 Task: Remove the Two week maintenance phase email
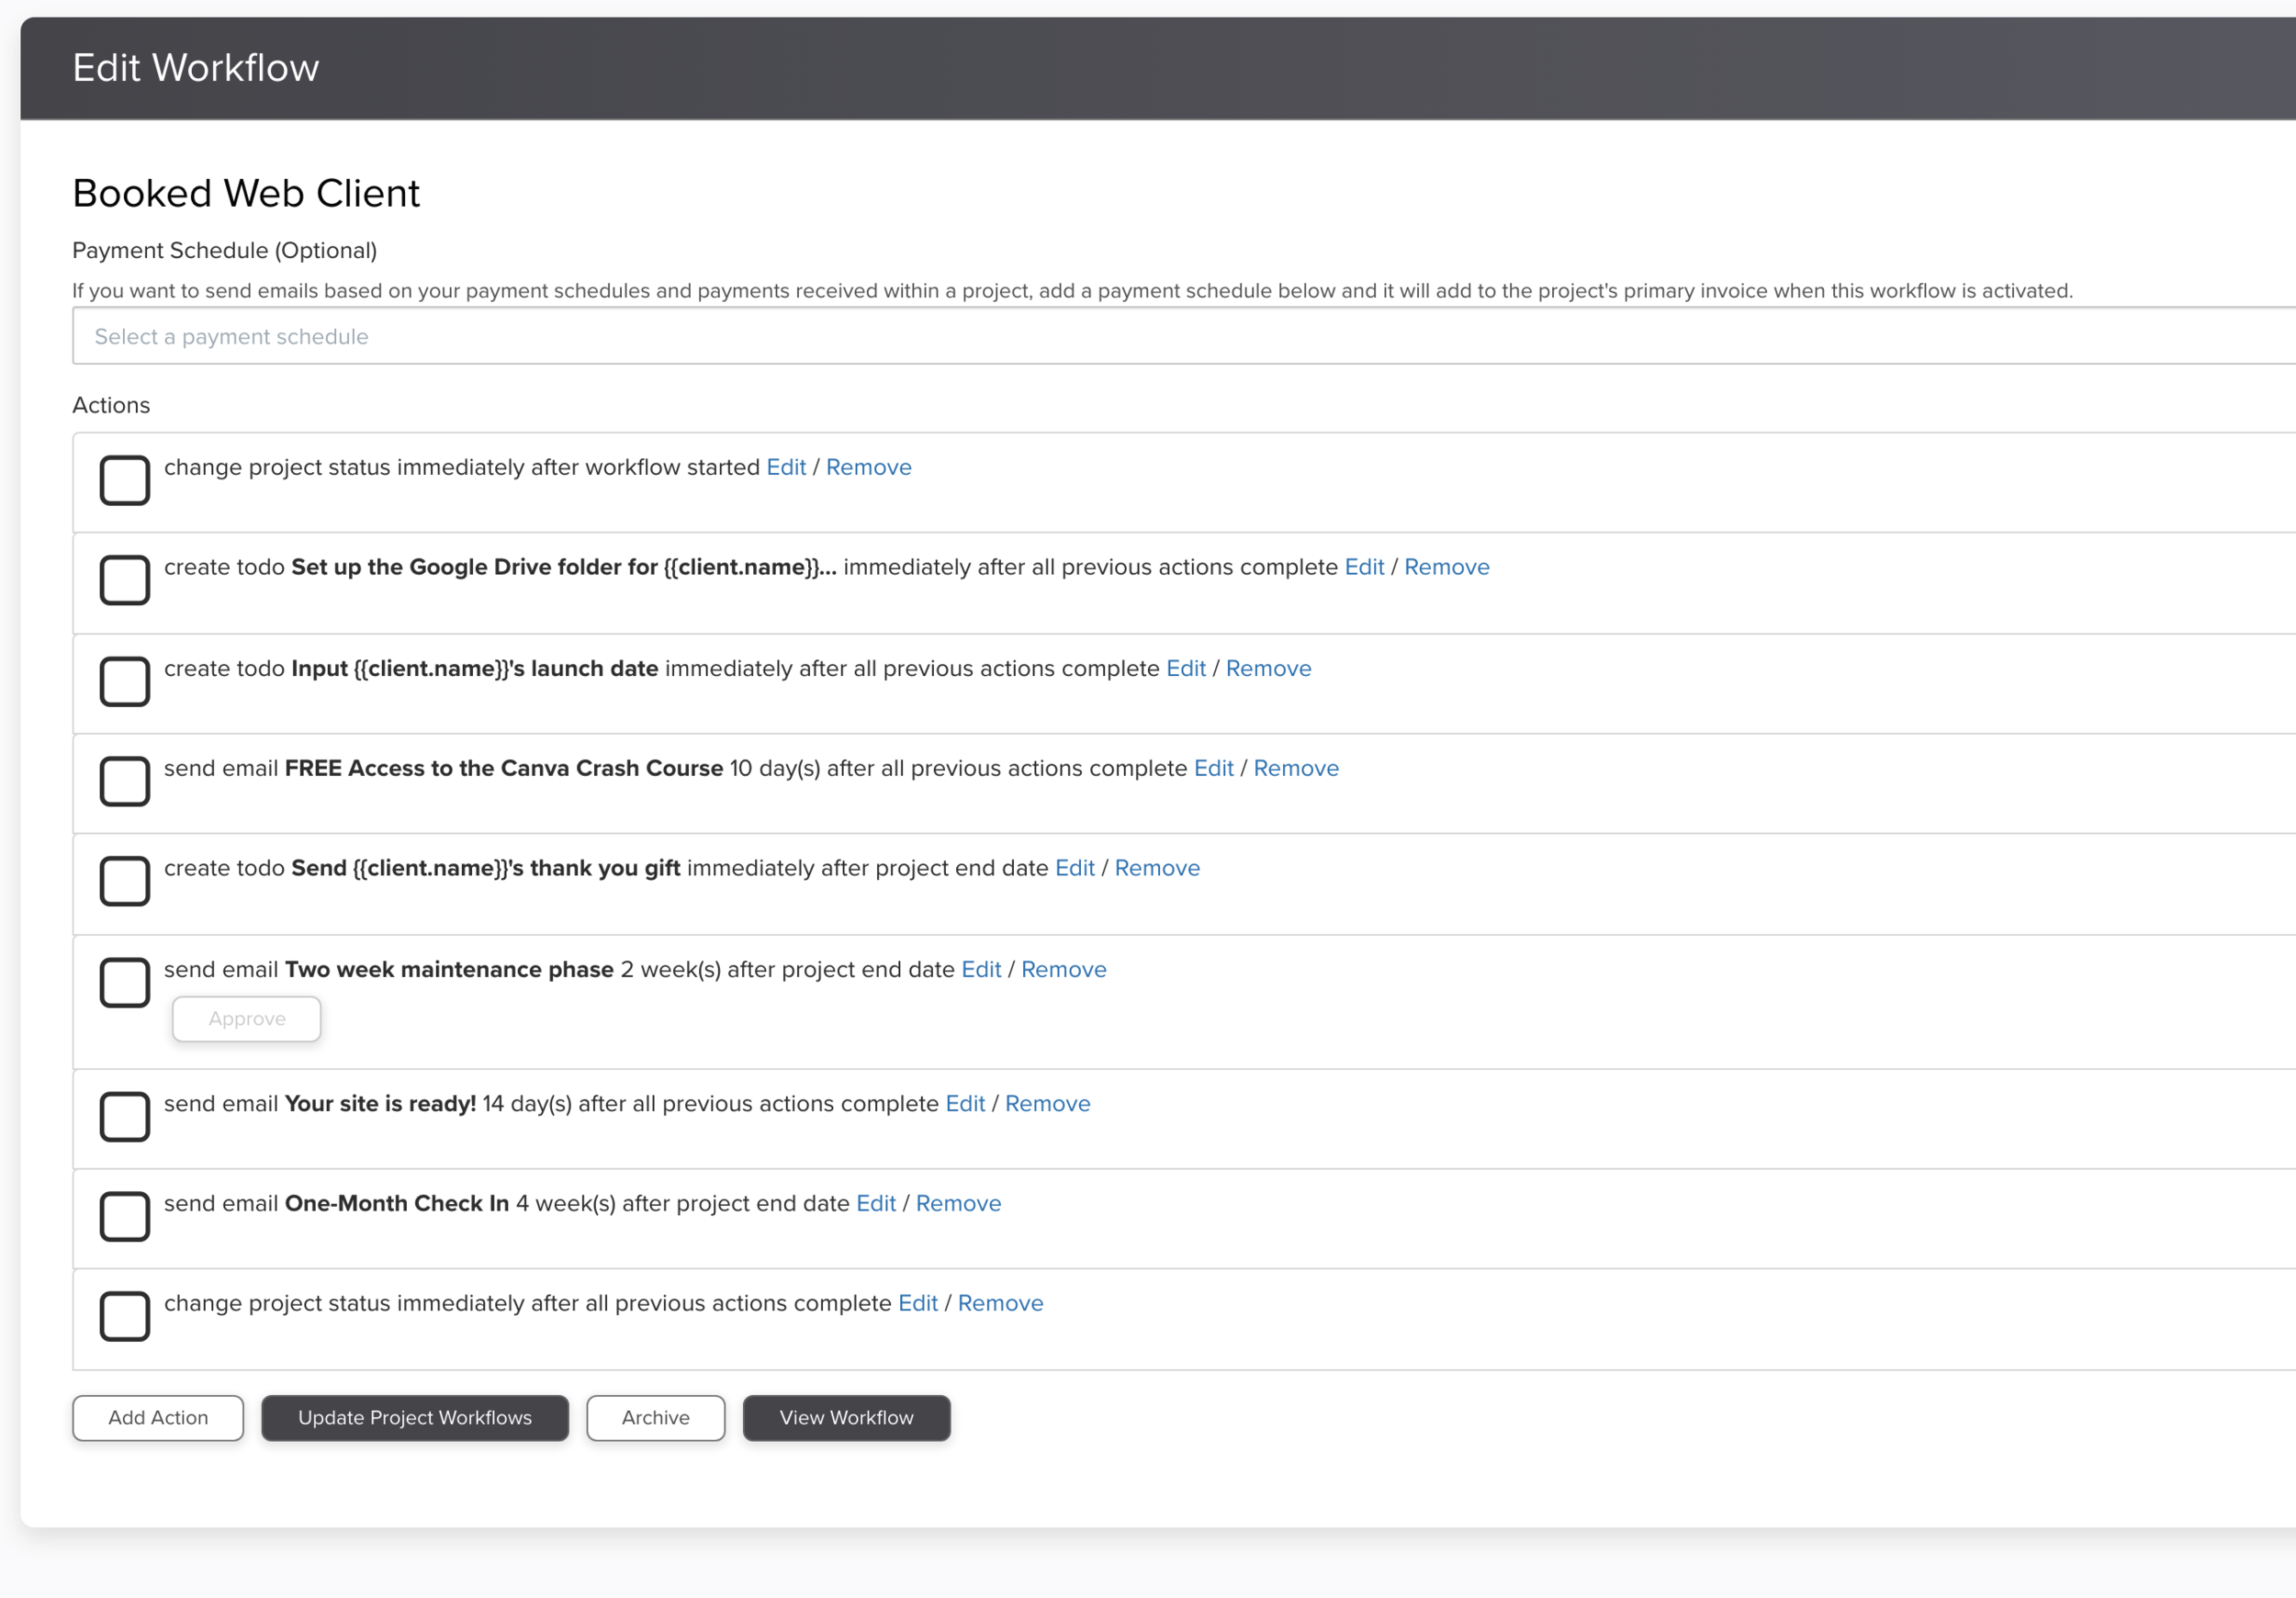pos(1063,970)
